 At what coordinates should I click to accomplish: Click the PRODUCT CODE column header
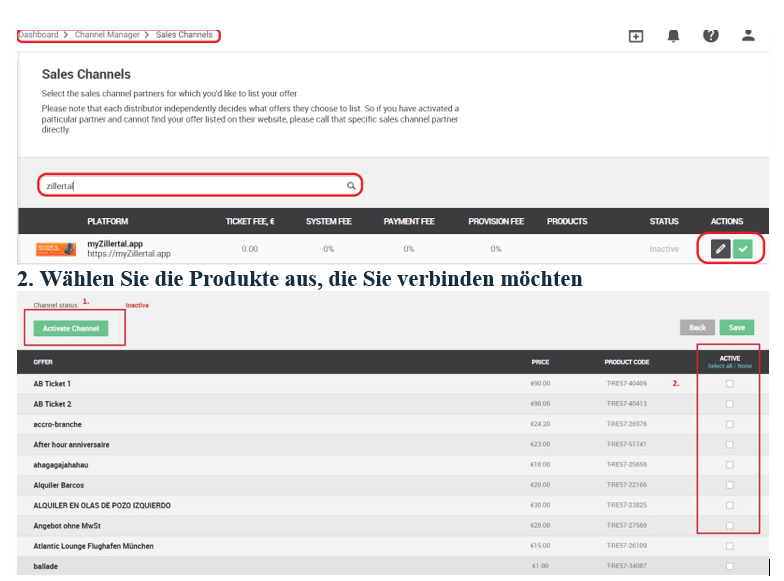[x=626, y=362]
